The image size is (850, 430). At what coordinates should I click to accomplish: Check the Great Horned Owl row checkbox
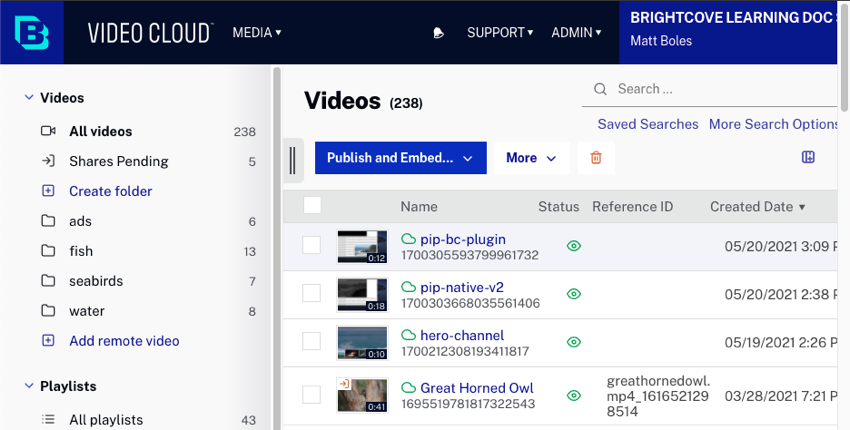311,395
